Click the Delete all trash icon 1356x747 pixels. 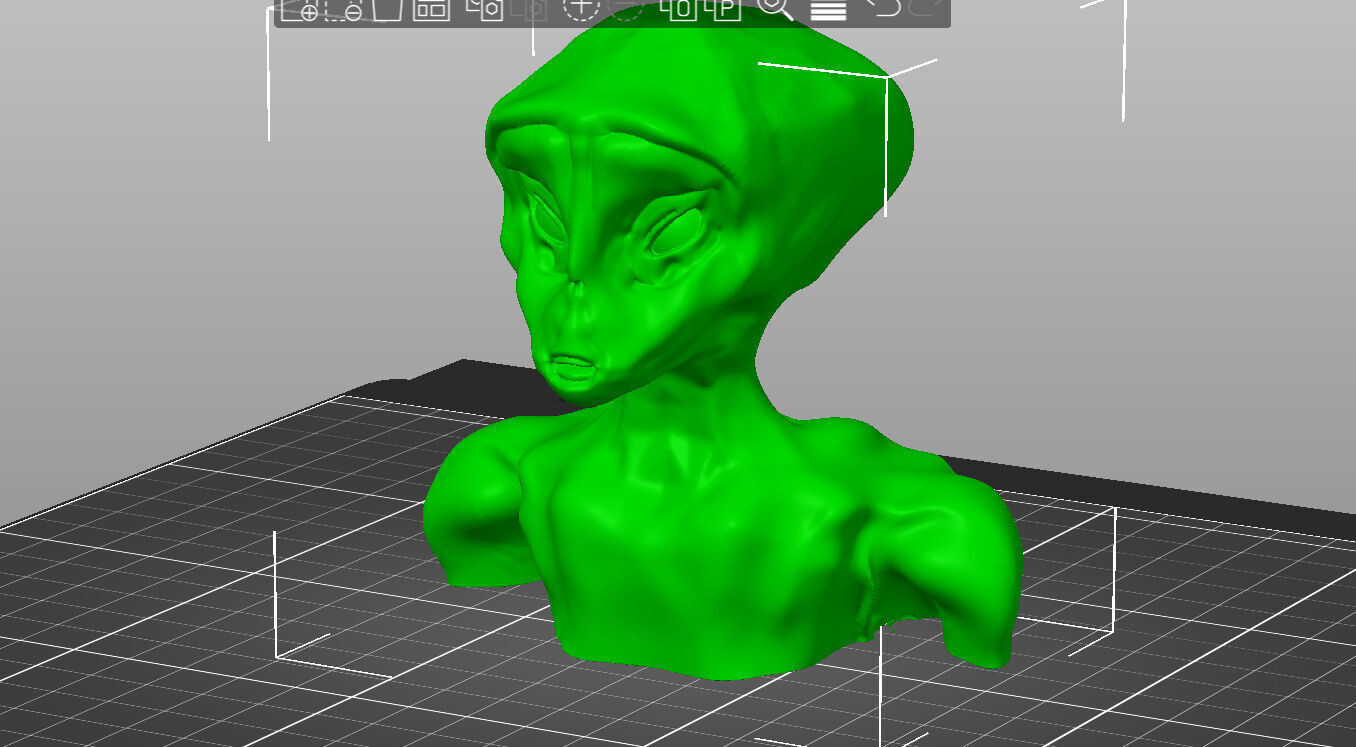(387, 9)
